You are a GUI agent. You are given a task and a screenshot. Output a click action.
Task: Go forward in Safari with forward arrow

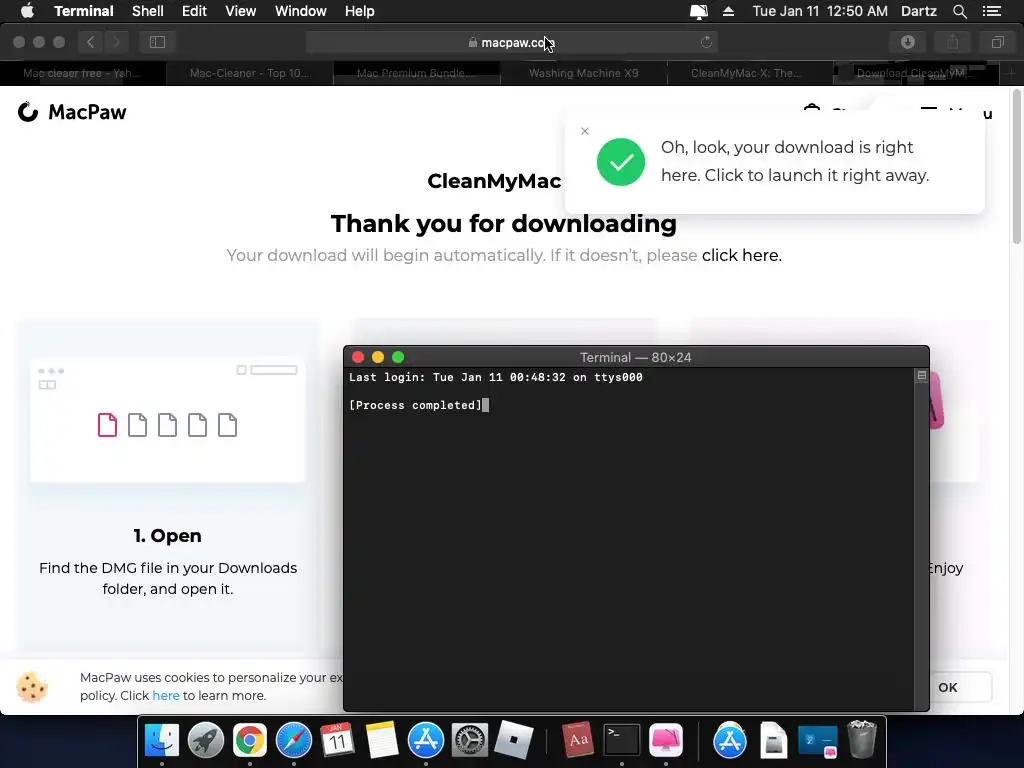116,42
